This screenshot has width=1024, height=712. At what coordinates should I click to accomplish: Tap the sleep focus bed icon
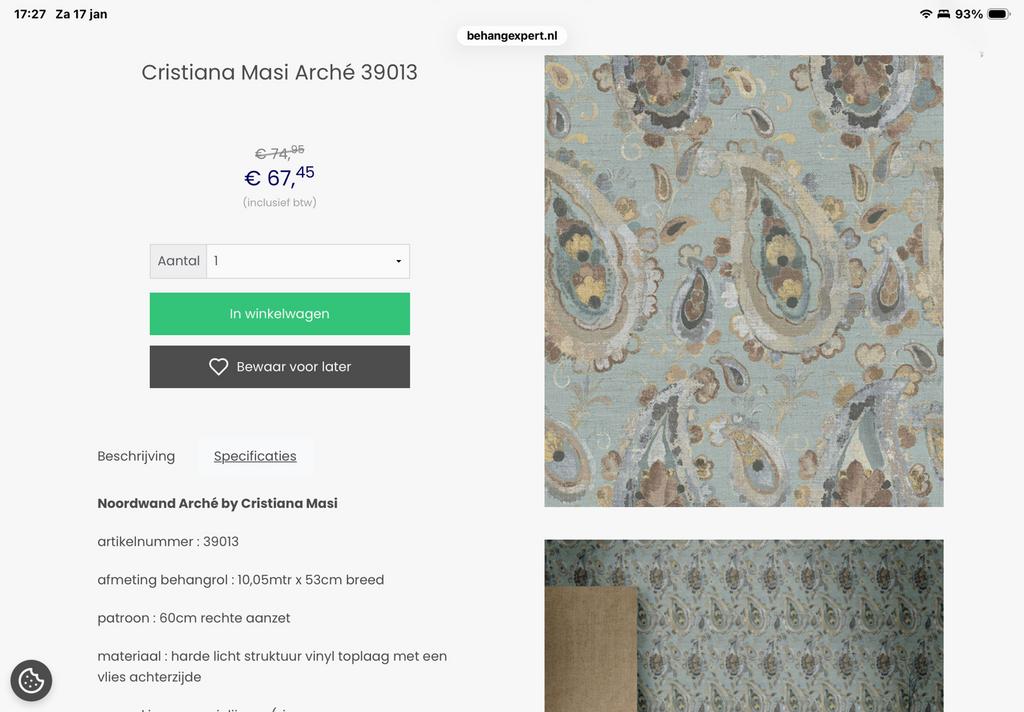point(943,14)
